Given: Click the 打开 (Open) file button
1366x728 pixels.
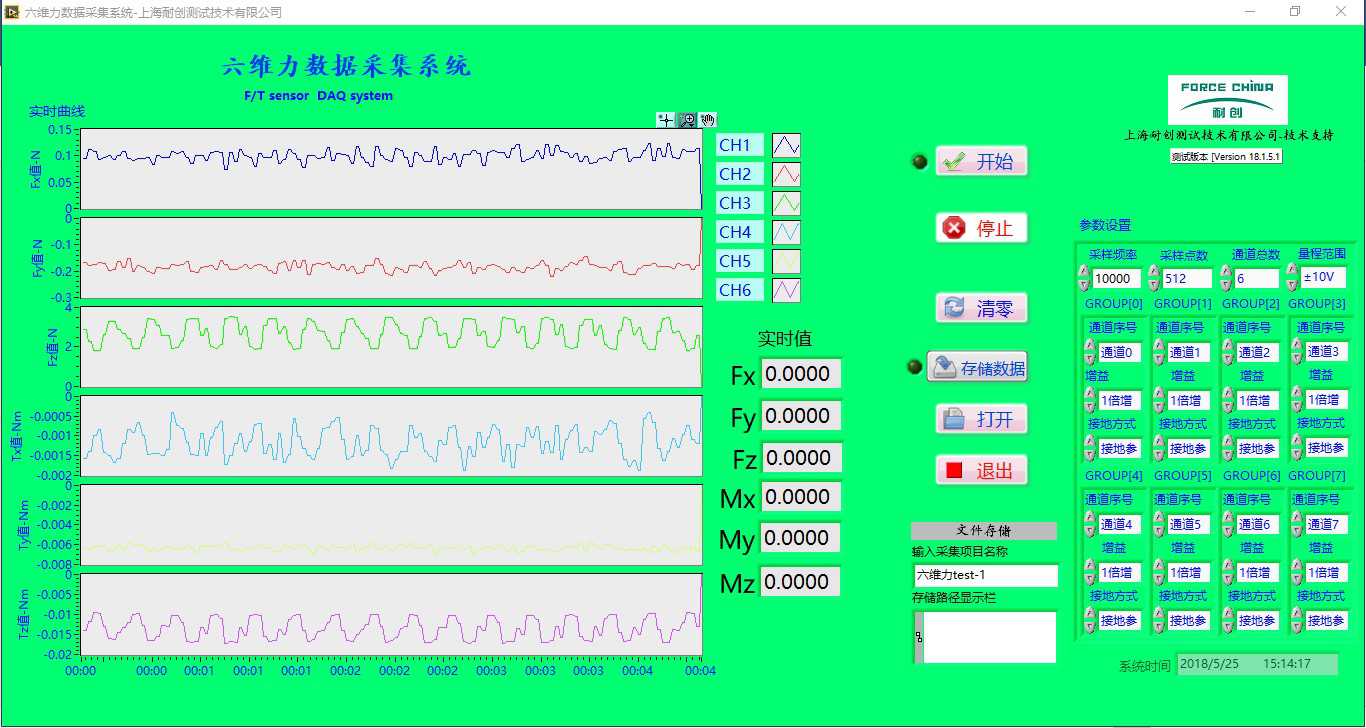Looking at the screenshot, I should 981,419.
